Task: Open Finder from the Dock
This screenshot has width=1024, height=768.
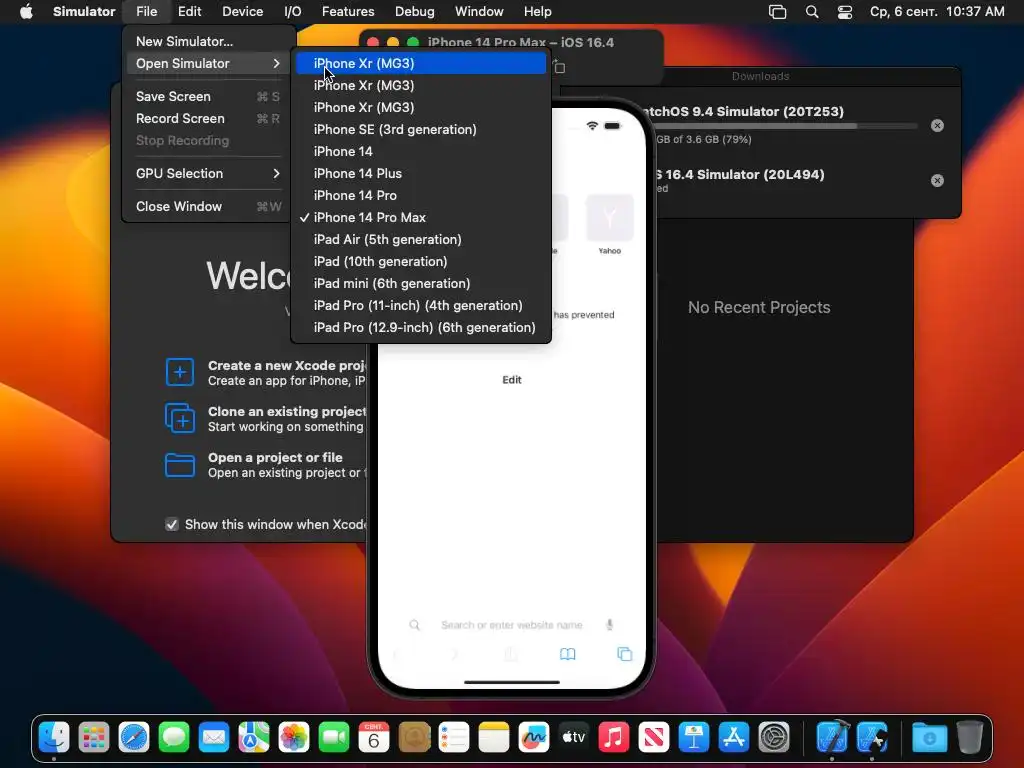Action: click(x=54, y=738)
